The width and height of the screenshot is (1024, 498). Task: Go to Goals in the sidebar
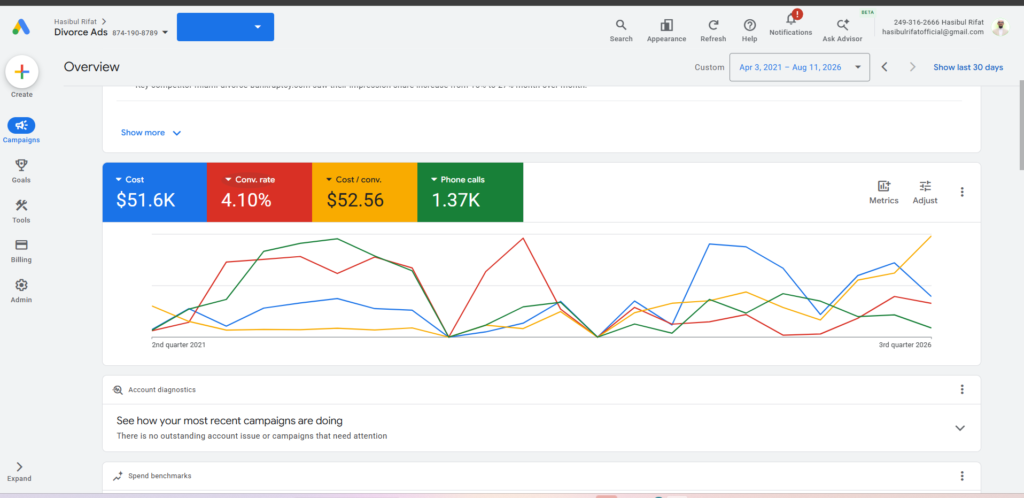pos(21,171)
